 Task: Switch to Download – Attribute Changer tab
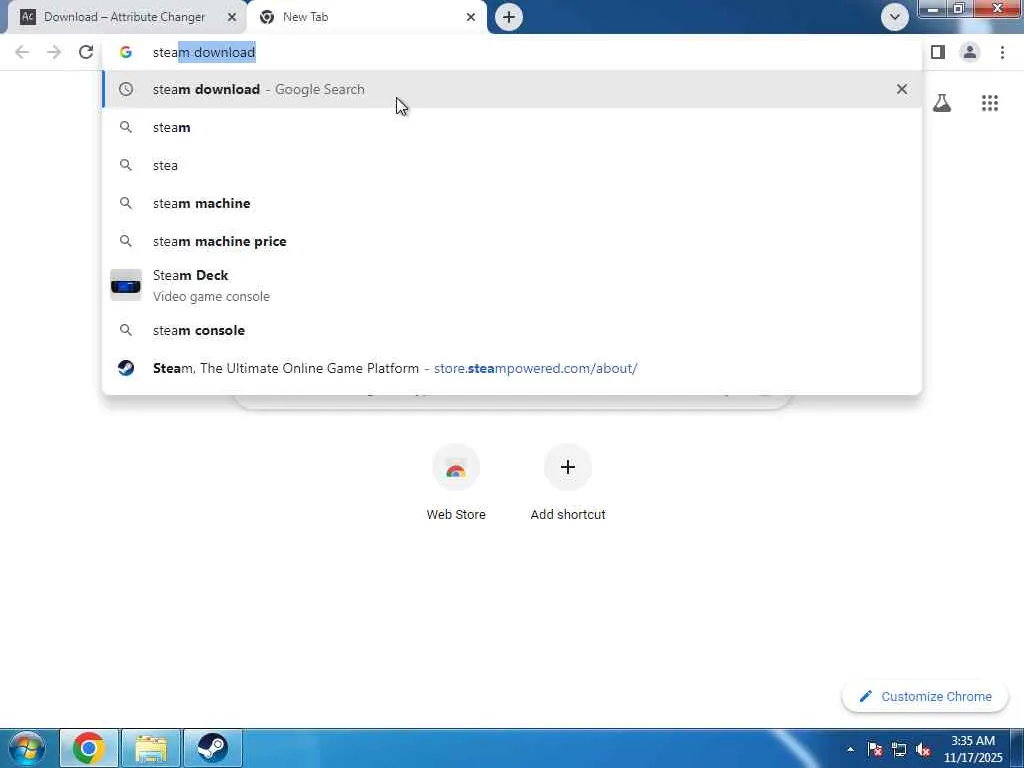point(124,17)
